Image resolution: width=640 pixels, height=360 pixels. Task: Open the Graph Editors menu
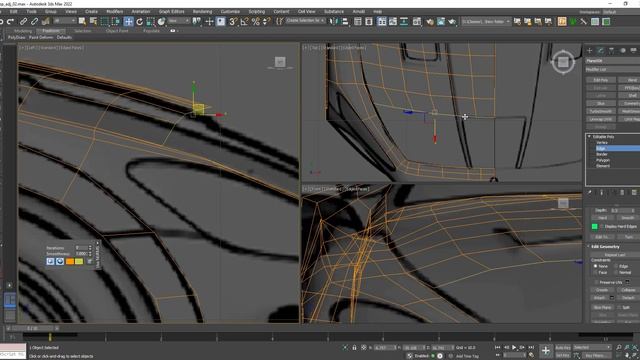coord(171,12)
